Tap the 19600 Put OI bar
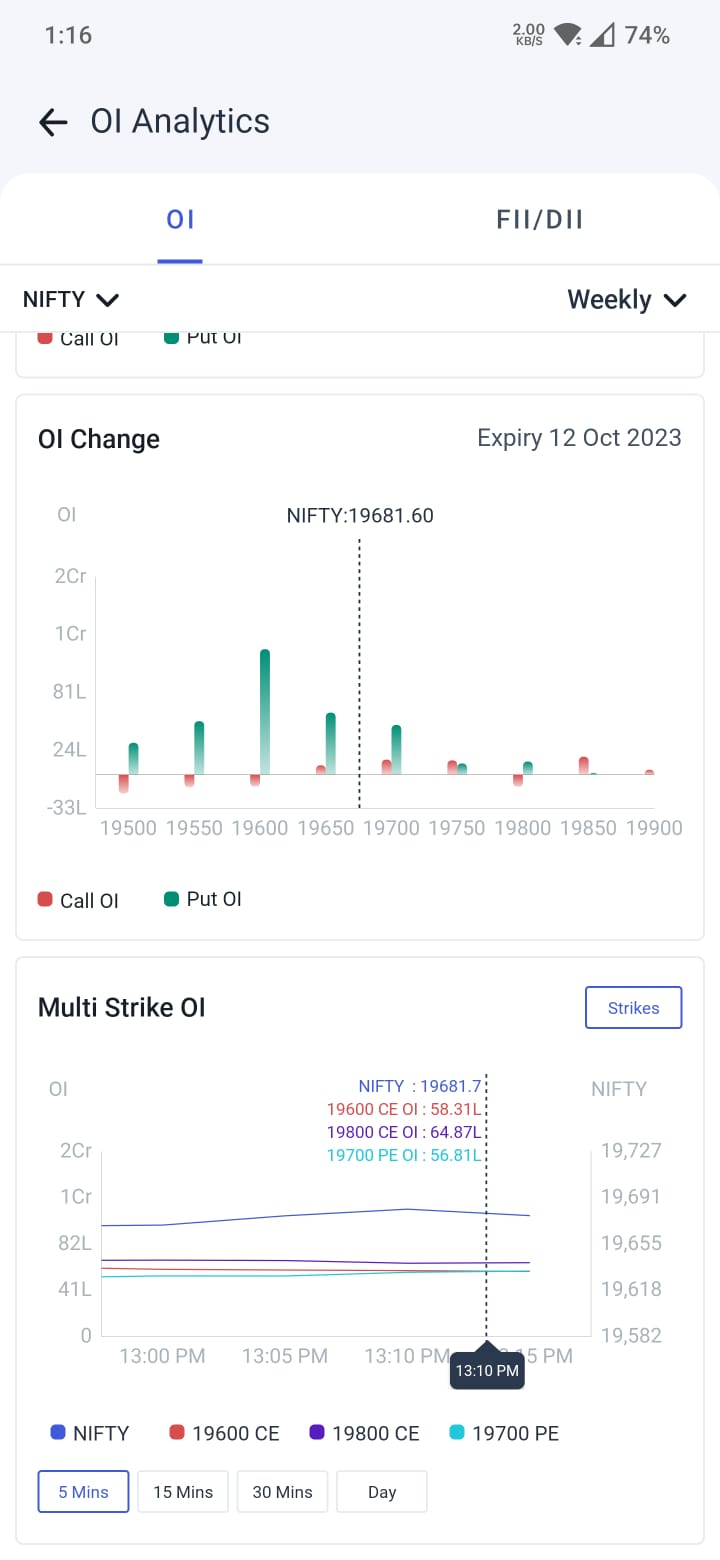This screenshot has height=1560, width=720. [265, 711]
